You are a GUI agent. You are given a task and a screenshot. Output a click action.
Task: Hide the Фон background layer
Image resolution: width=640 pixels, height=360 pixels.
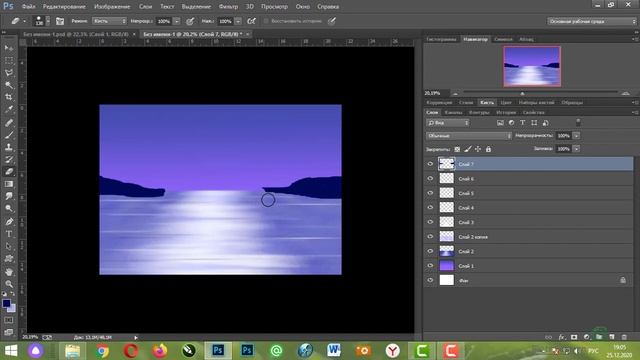pyautogui.click(x=430, y=280)
